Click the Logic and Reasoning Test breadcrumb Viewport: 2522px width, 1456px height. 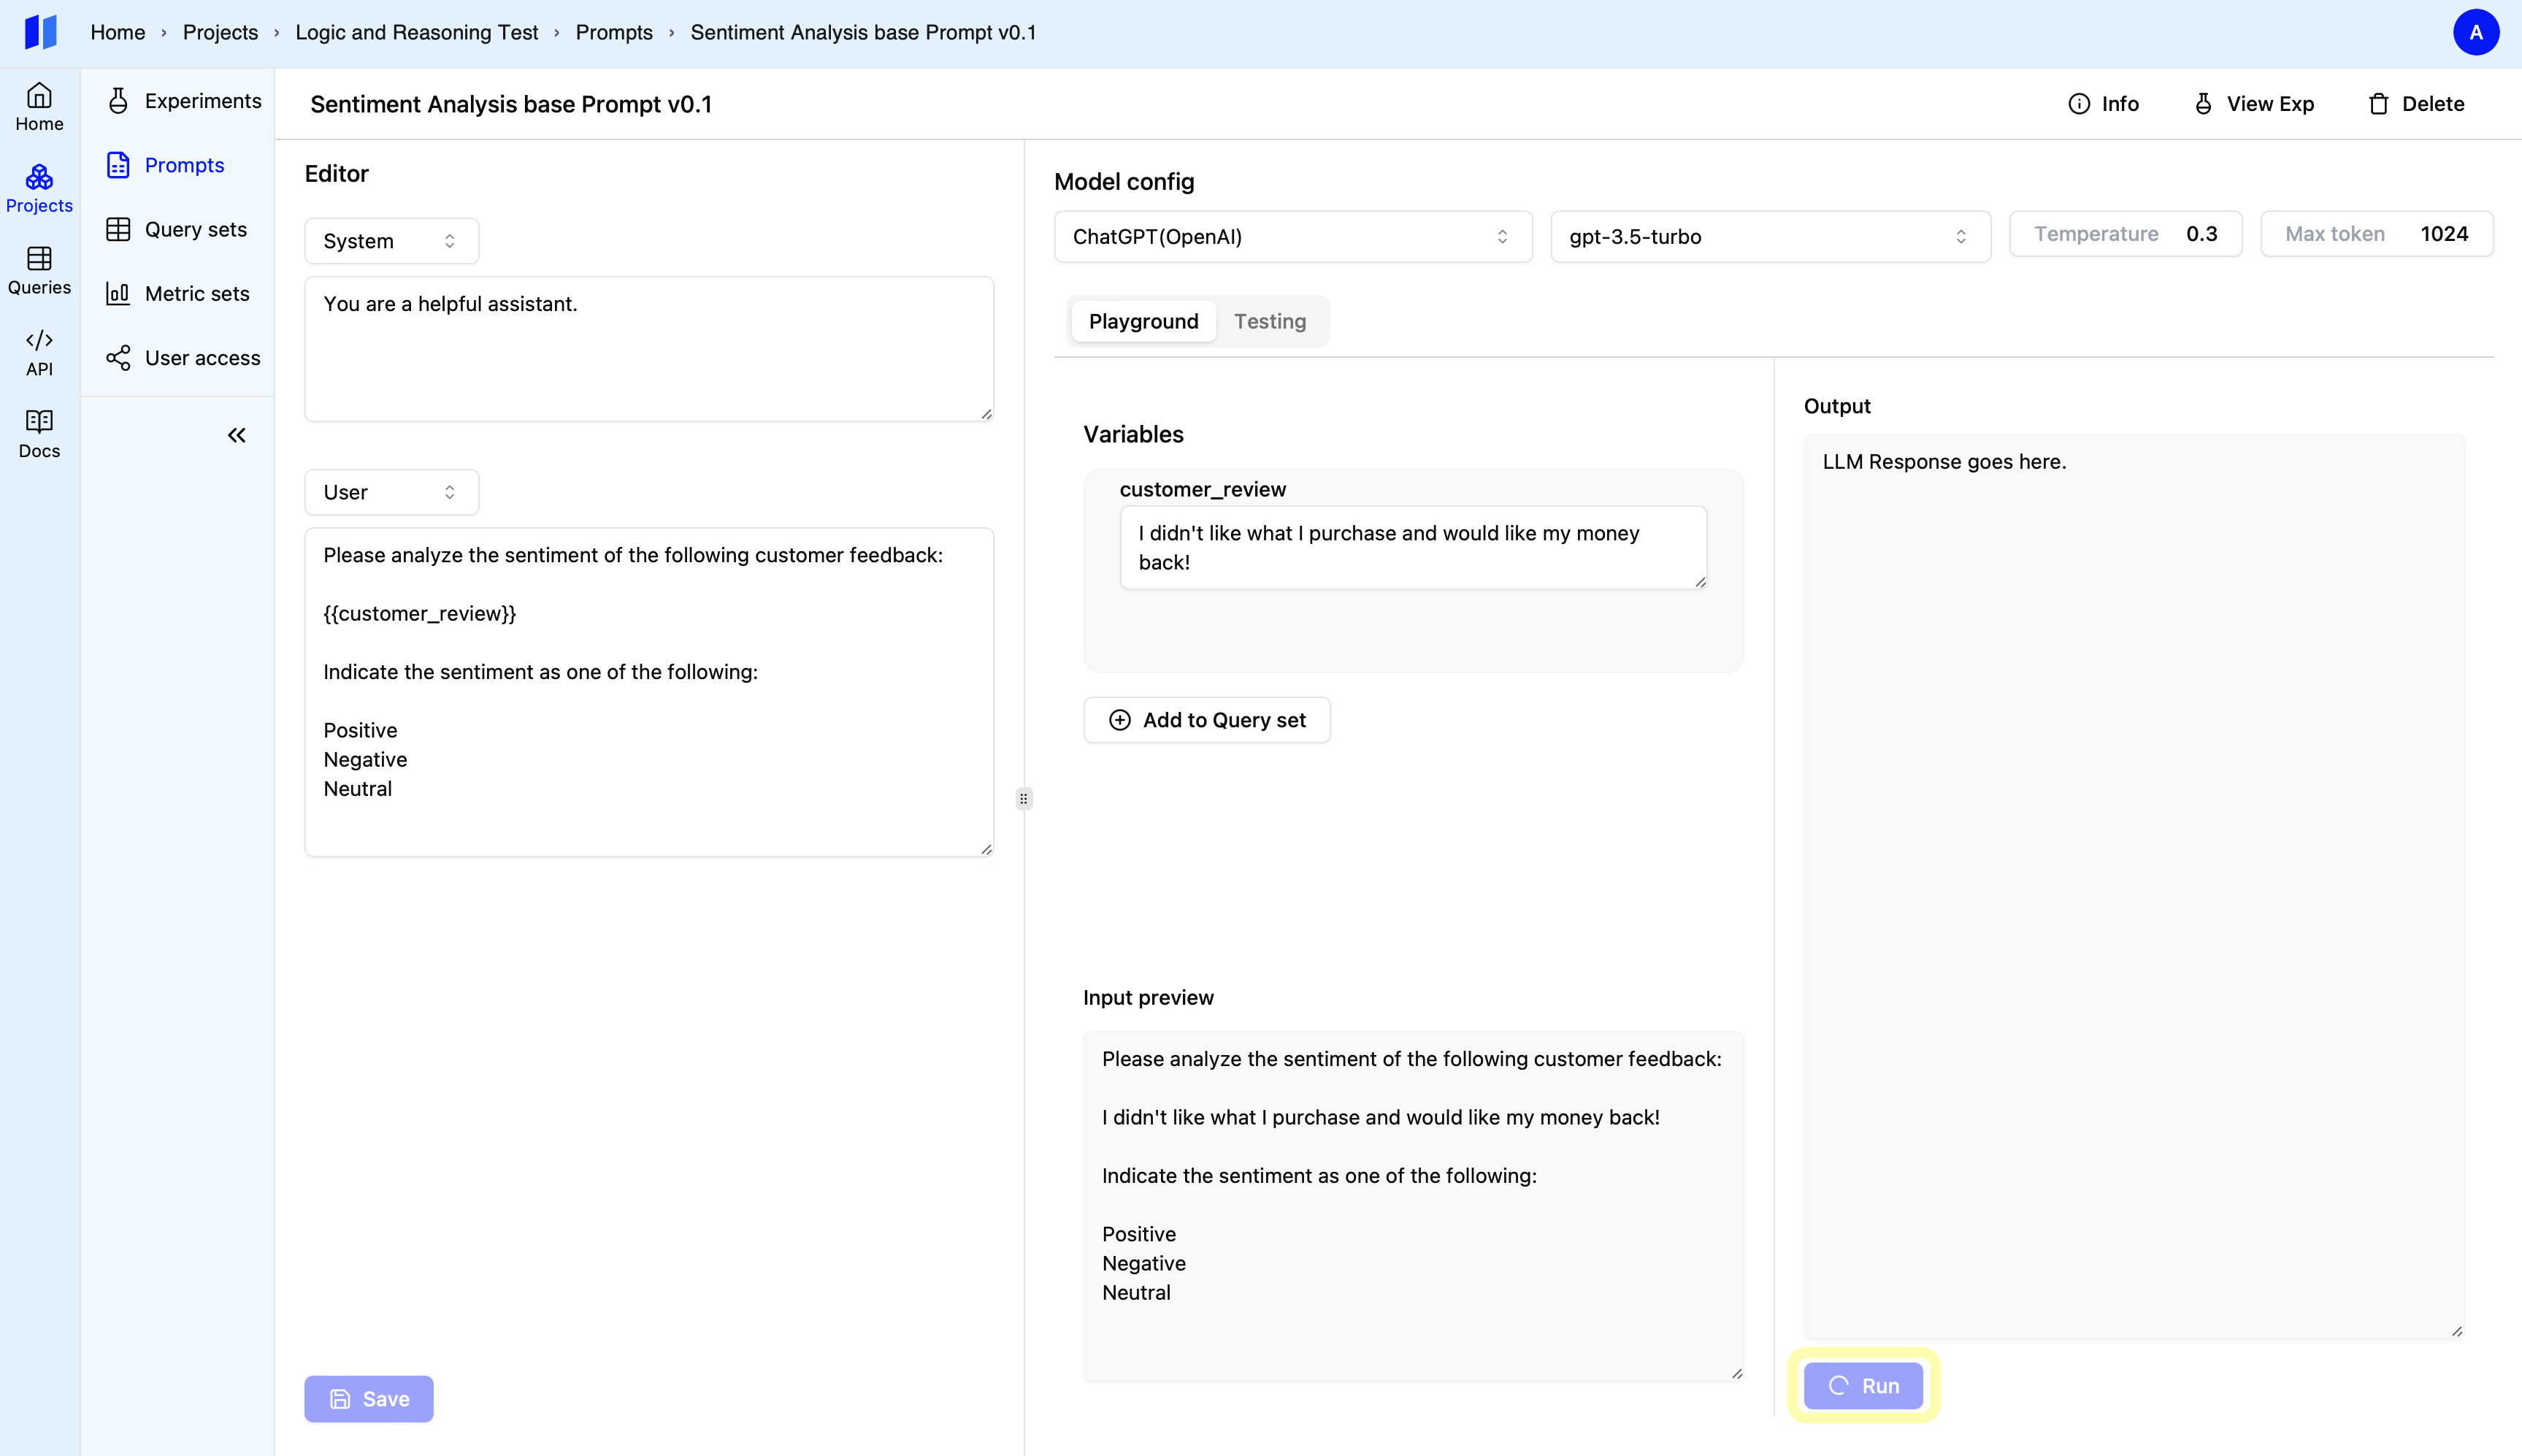416,32
